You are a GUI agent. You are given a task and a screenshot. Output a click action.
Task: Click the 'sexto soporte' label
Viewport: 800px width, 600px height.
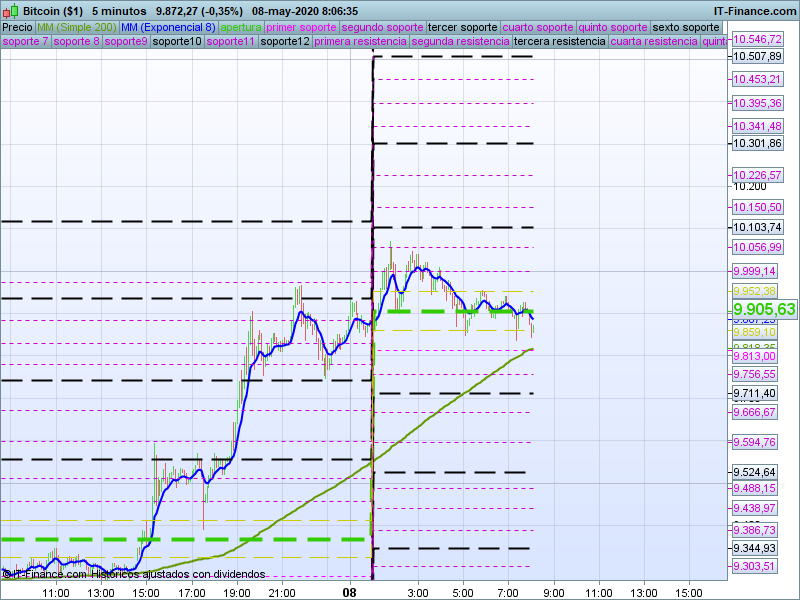(685, 27)
